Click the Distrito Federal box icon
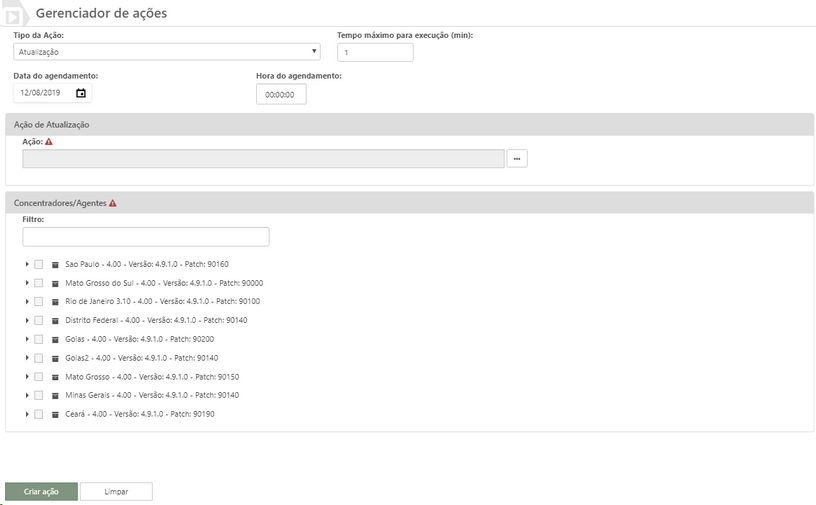This screenshot has width=816, height=505. pos(55,321)
